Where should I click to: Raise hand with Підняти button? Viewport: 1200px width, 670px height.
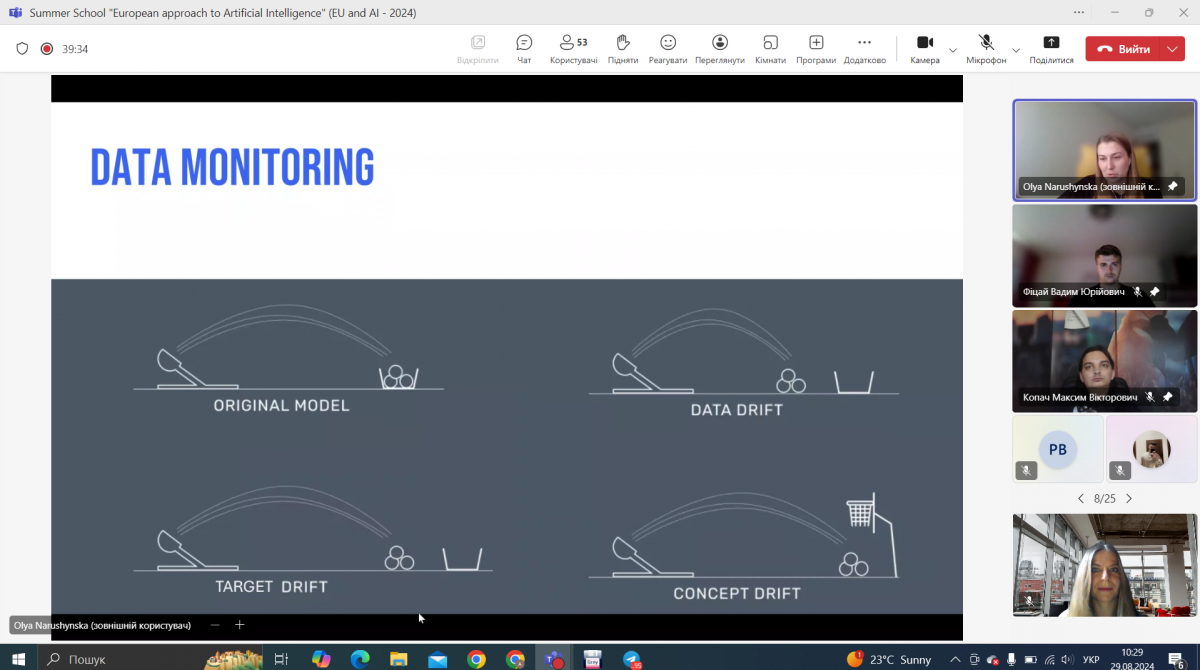(x=622, y=48)
